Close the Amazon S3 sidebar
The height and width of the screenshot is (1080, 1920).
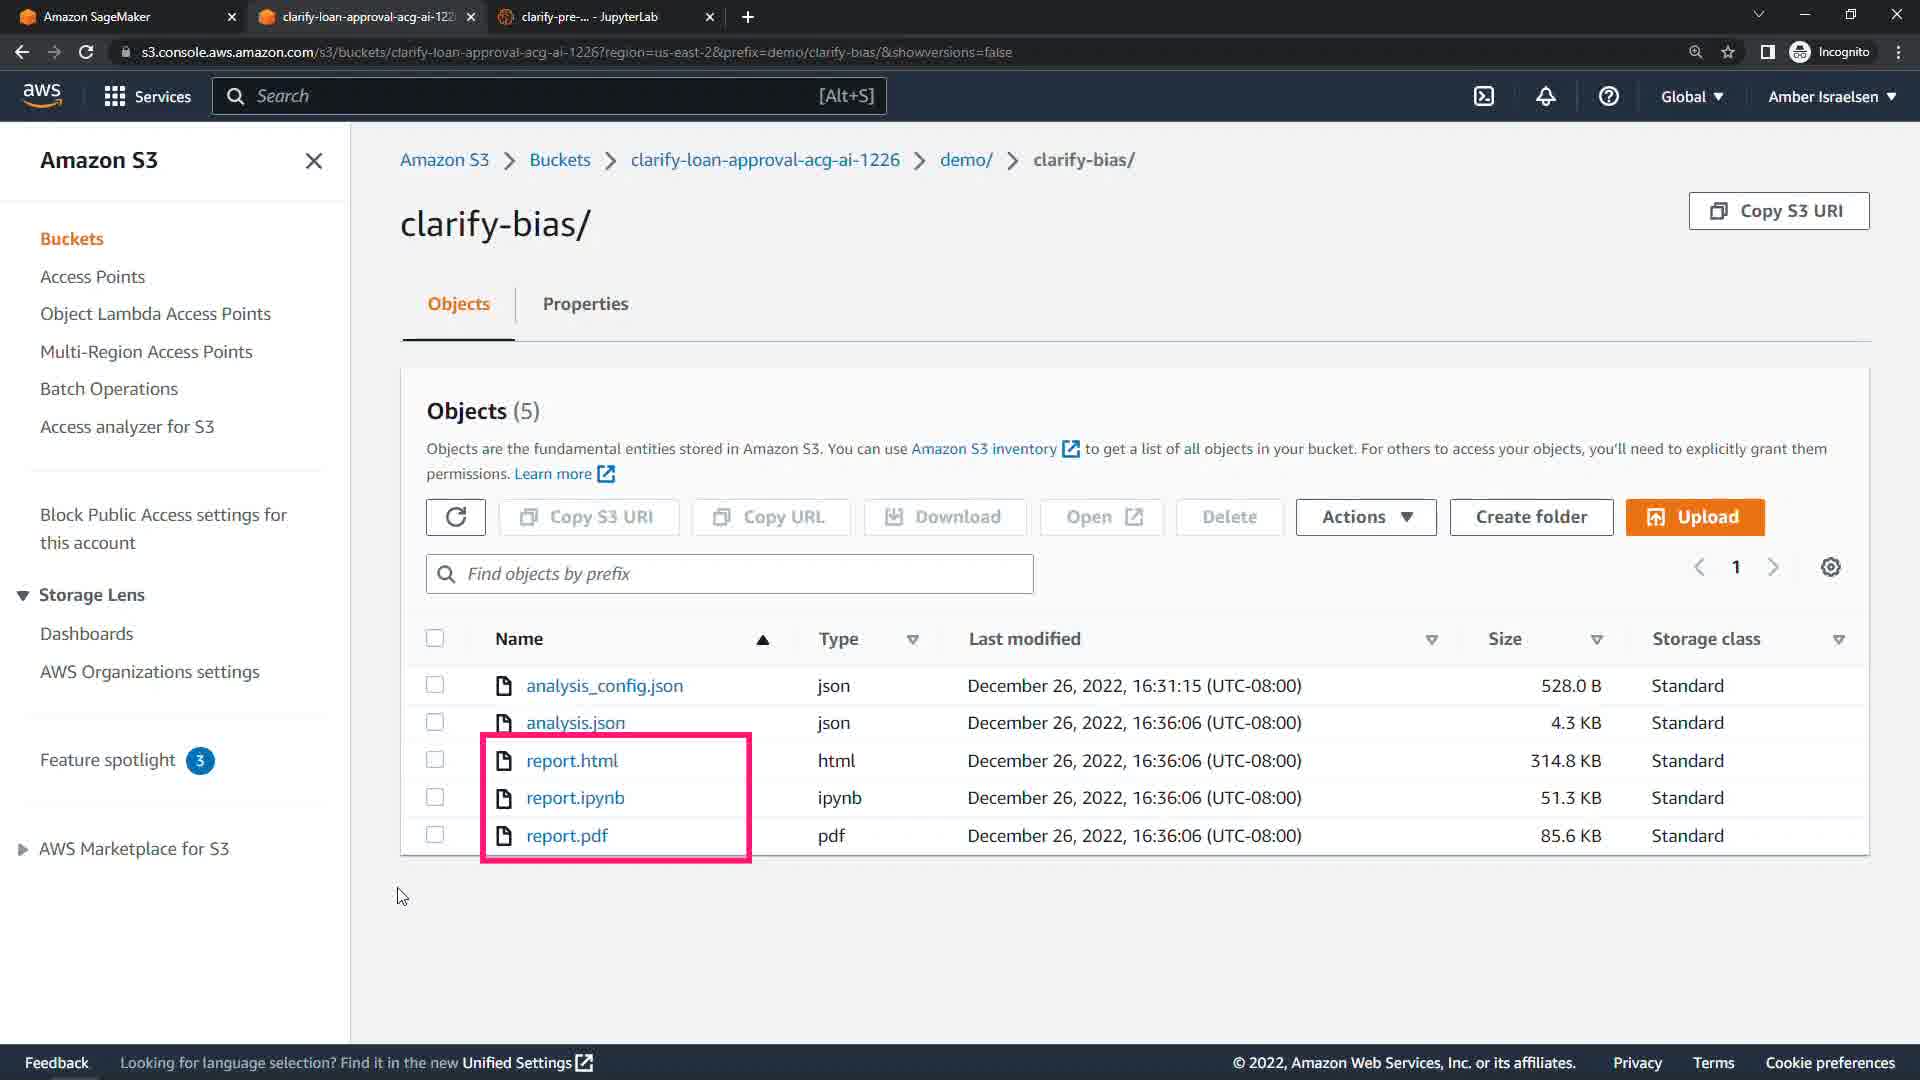coord(313,161)
